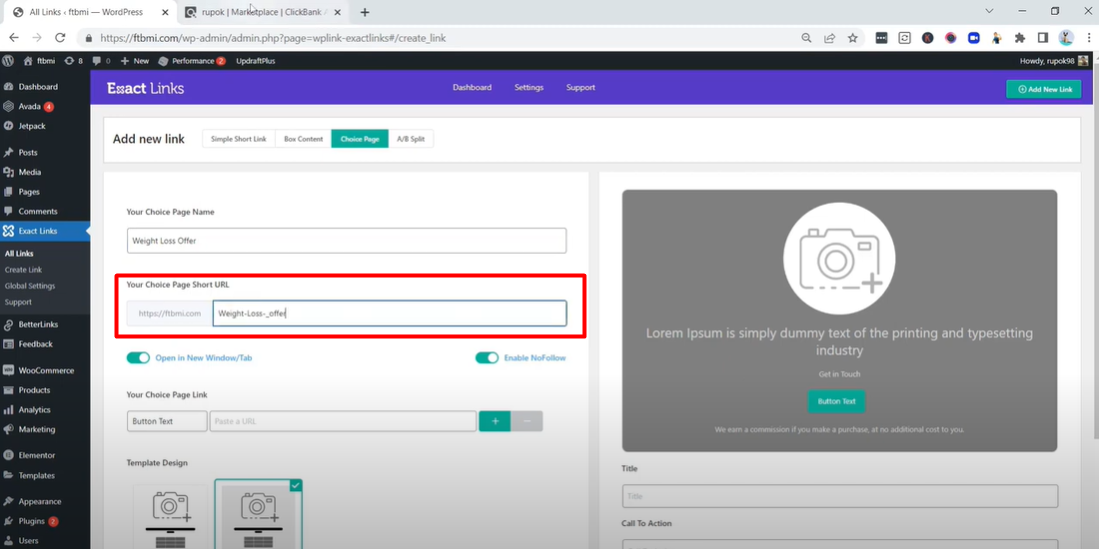Open Comments in the sidebar

click(38, 211)
